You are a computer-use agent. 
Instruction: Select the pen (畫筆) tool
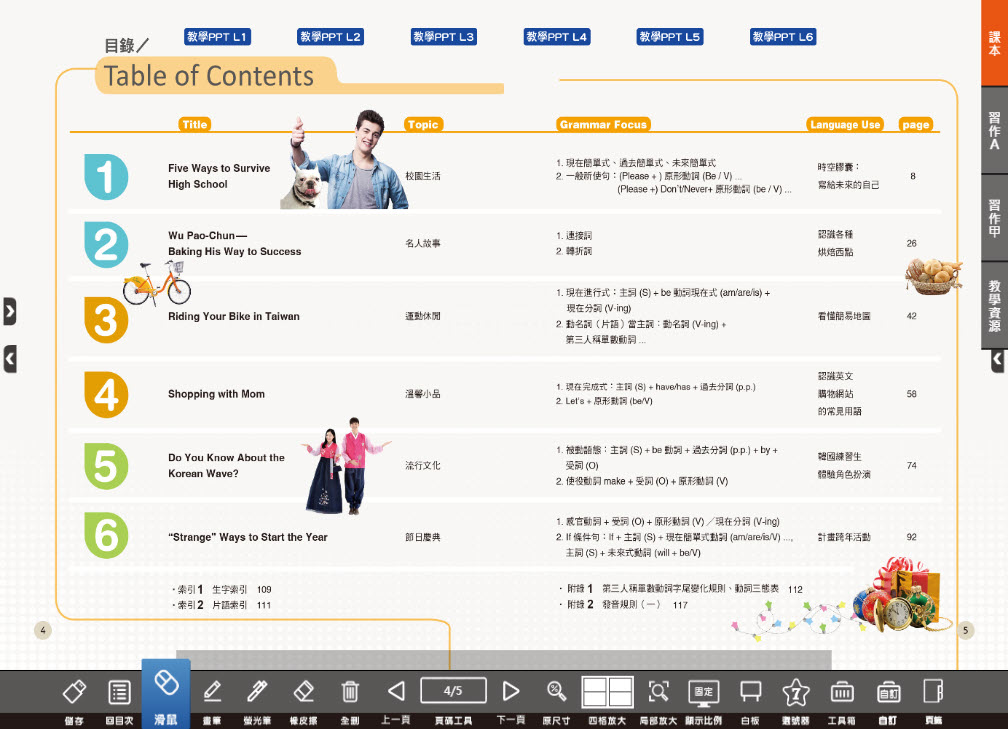pos(212,692)
